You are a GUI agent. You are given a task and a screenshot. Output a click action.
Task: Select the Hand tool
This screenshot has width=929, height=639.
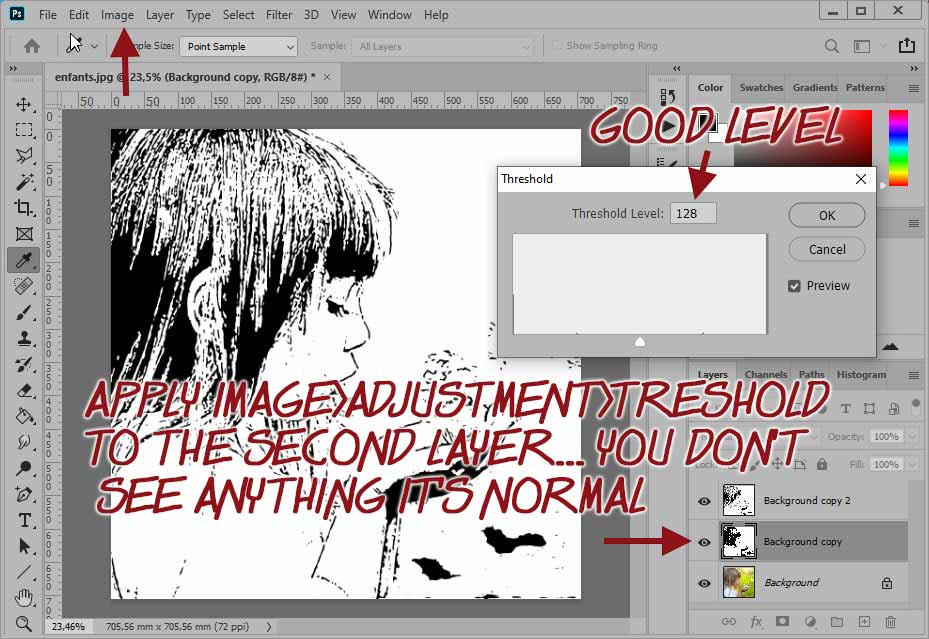click(24, 598)
